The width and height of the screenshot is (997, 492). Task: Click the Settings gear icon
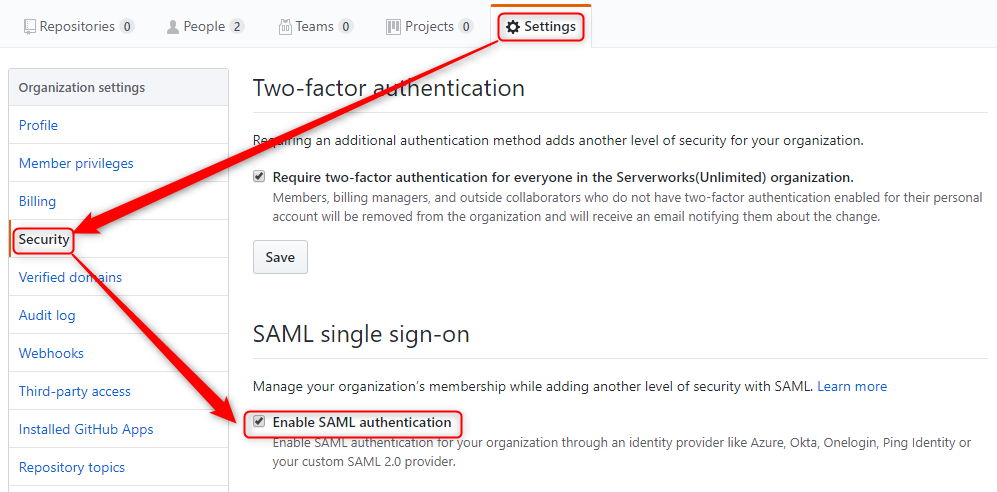pyautogui.click(x=512, y=27)
